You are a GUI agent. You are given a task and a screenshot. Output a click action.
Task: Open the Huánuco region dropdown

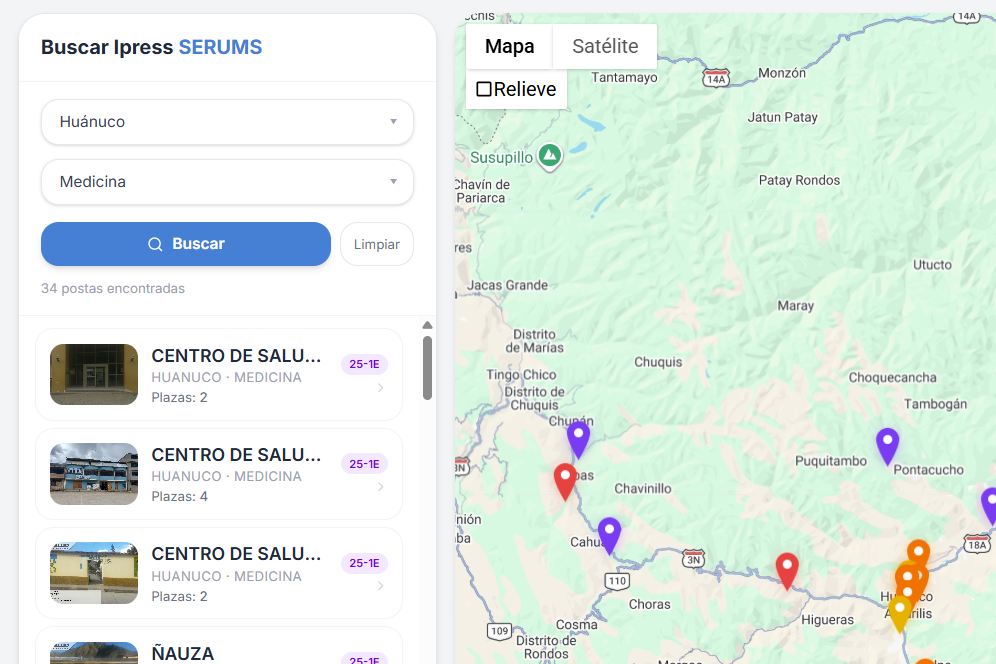tap(227, 121)
